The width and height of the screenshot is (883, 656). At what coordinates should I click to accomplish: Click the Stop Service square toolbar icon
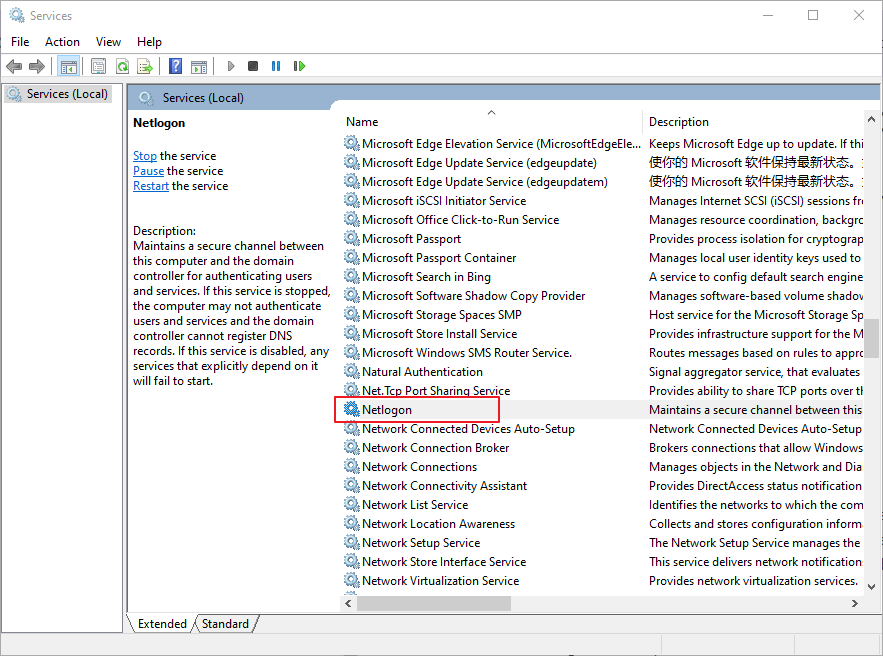(x=251, y=65)
